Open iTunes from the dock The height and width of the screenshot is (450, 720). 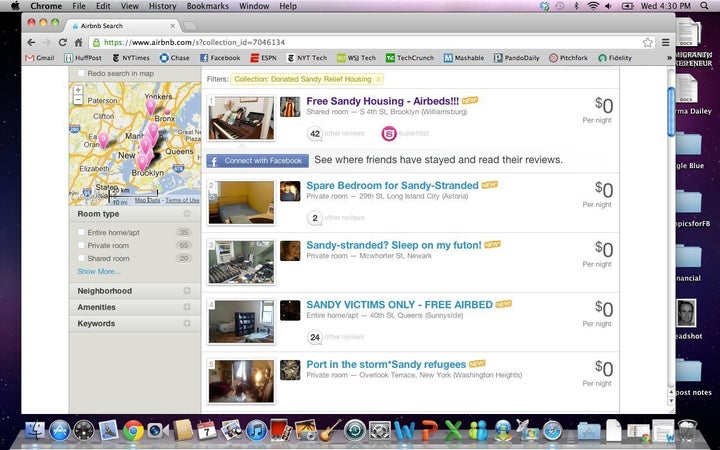click(257, 431)
